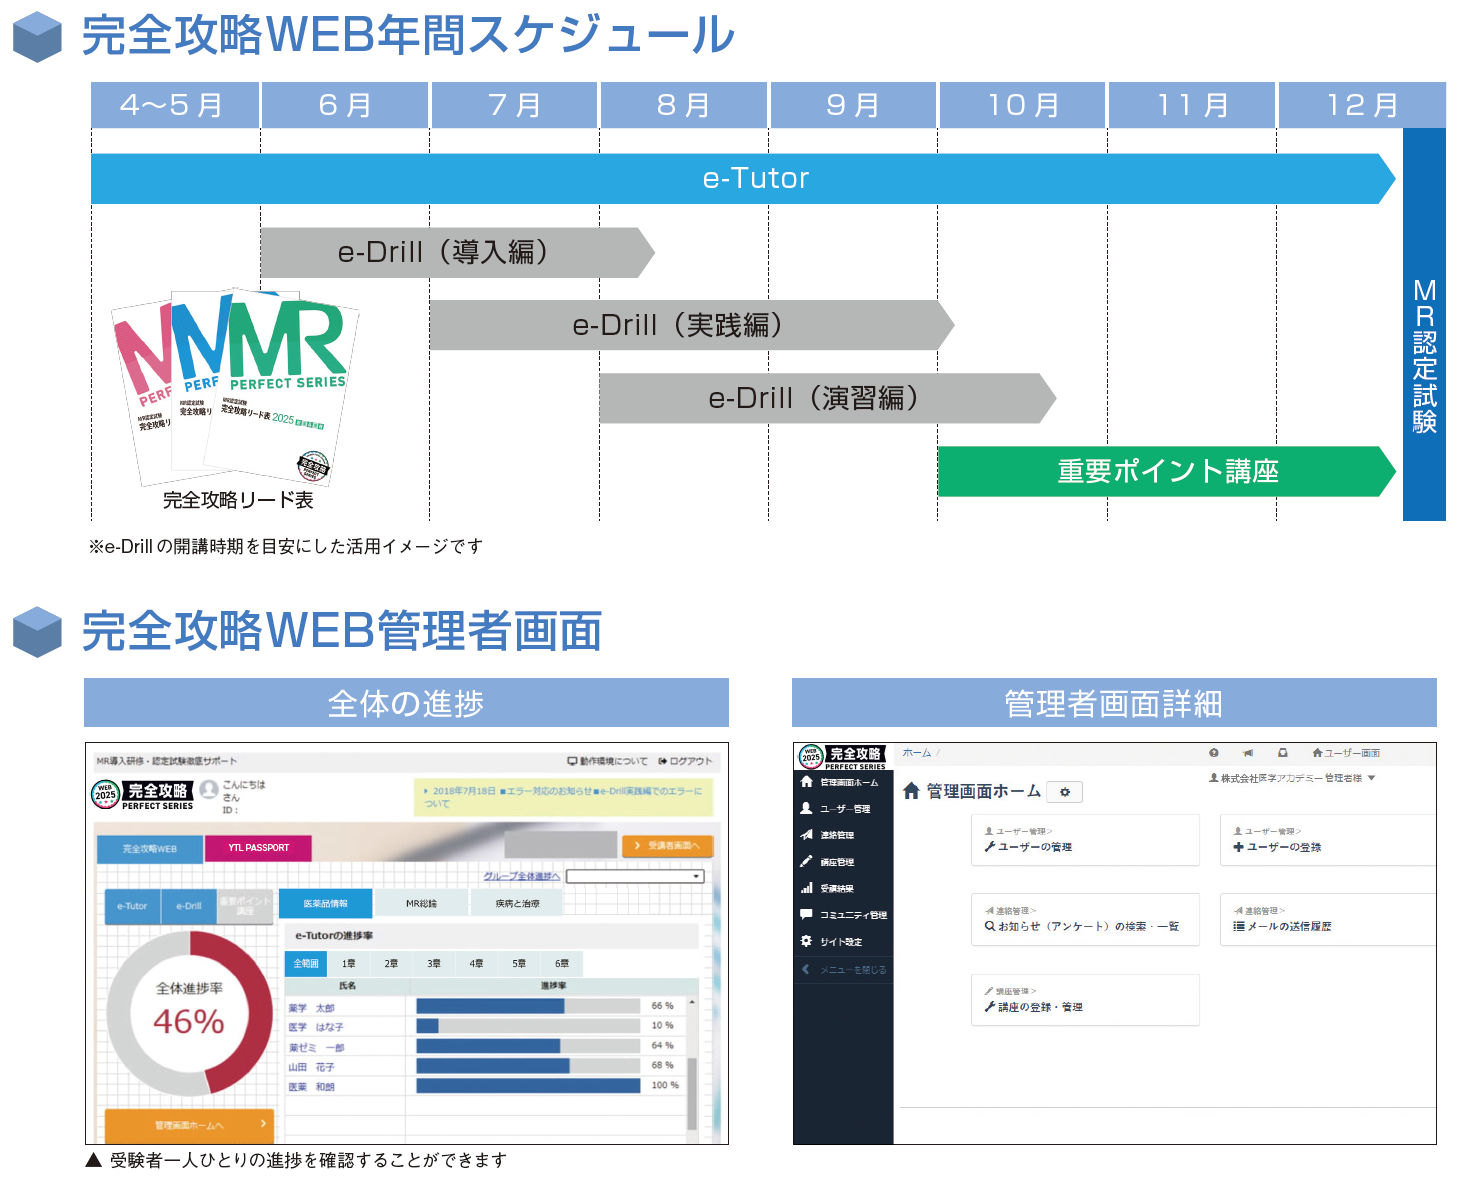Click the home icon in the admin sidebar
The height and width of the screenshot is (1179, 1465).
(x=806, y=782)
